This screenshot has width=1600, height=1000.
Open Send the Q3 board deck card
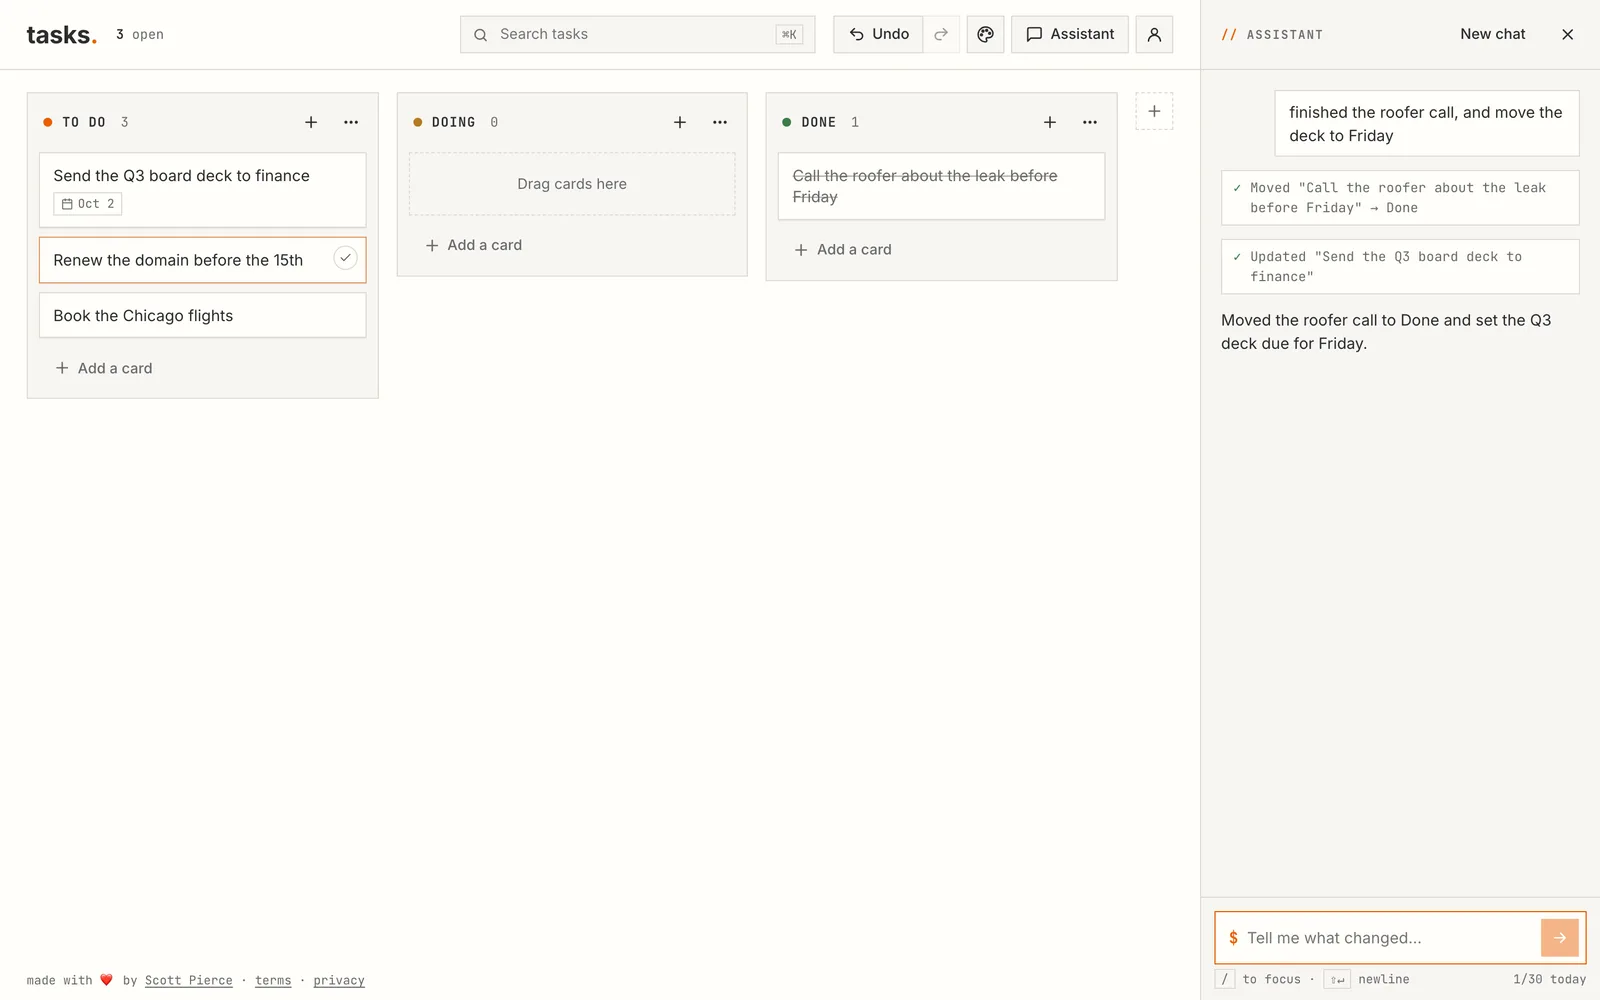click(x=202, y=190)
